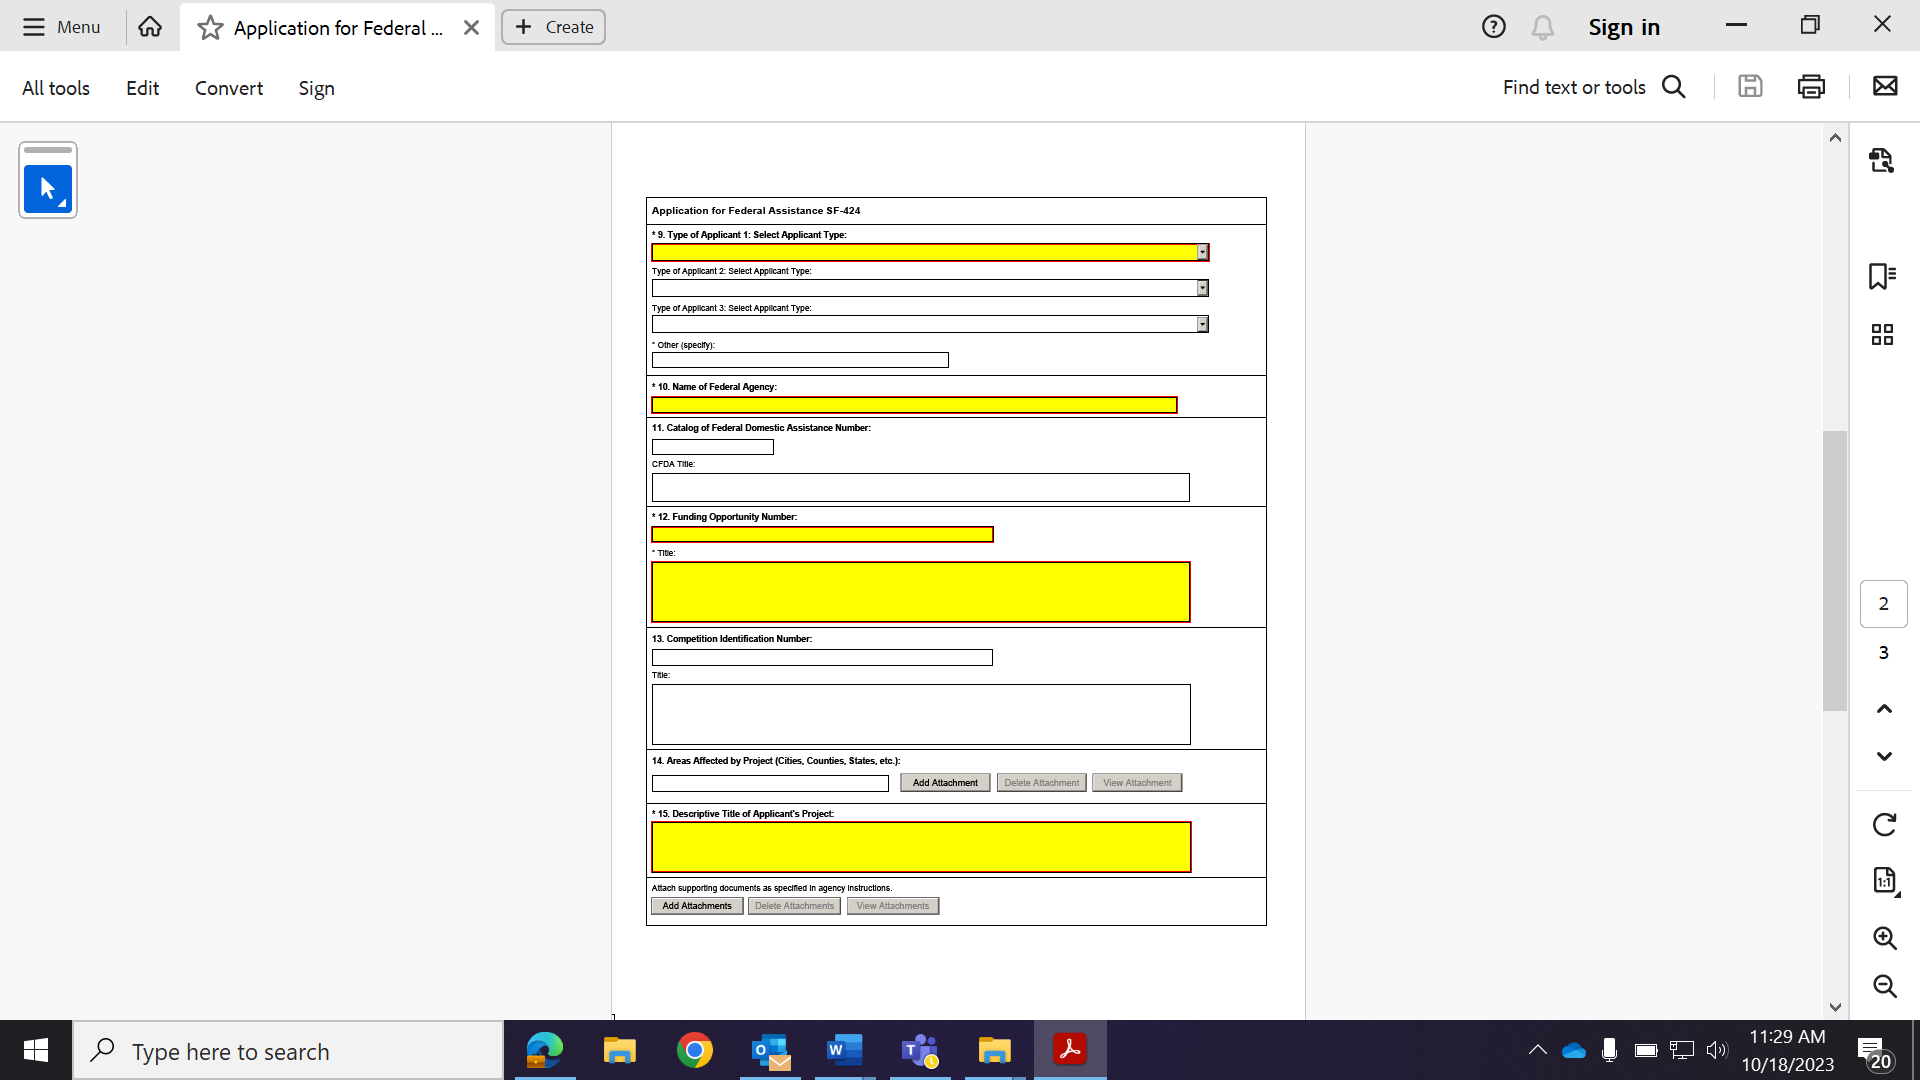This screenshot has height=1080, width=1920.
Task: Open the bookmarks panel icon
Action: click(1882, 276)
